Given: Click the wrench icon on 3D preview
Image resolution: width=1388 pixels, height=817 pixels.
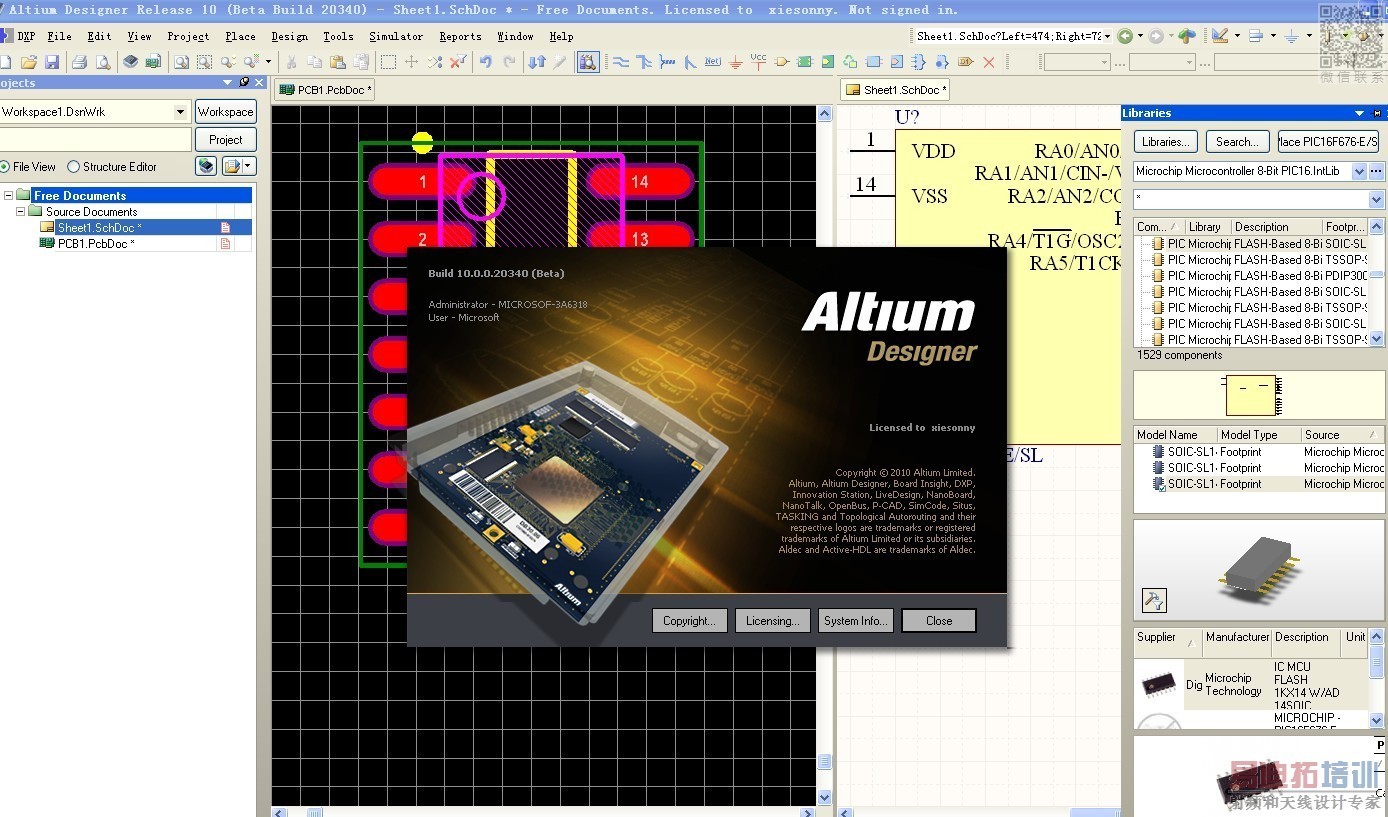Looking at the screenshot, I should pyautogui.click(x=1154, y=600).
